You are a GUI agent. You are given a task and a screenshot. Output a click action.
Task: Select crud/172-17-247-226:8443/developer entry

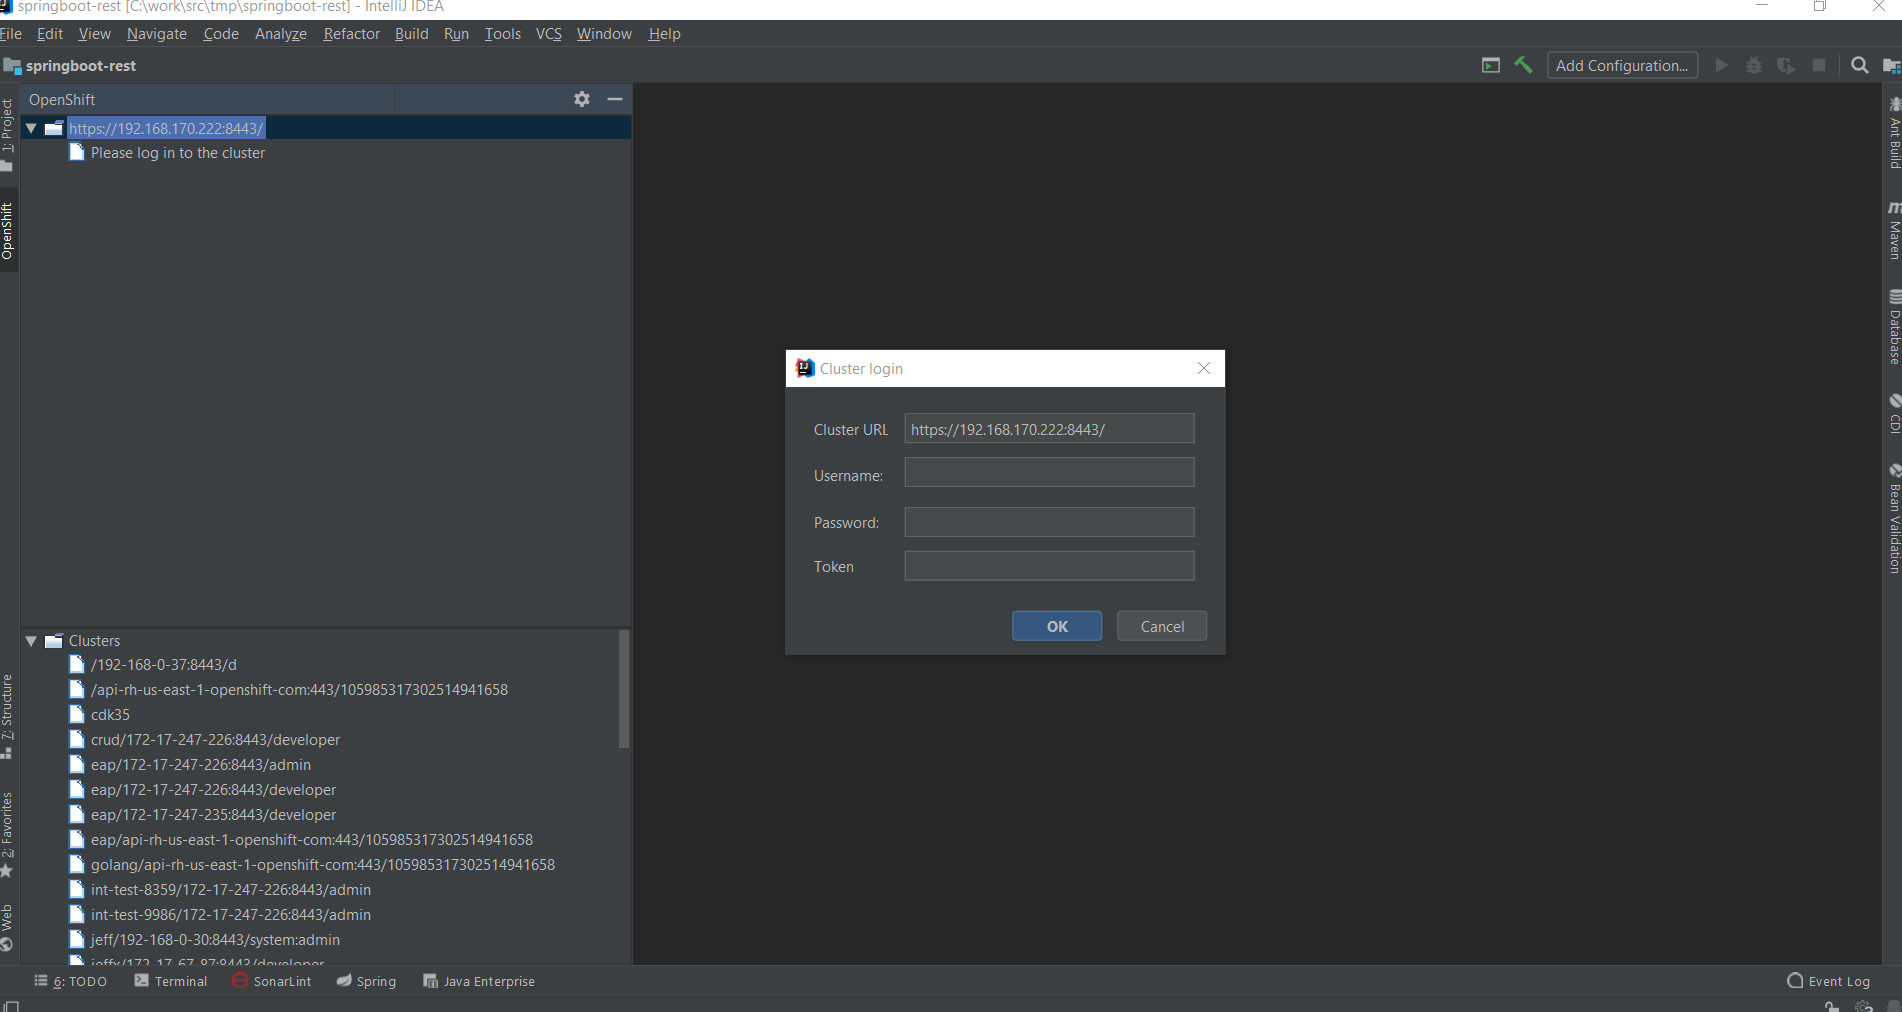215,739
